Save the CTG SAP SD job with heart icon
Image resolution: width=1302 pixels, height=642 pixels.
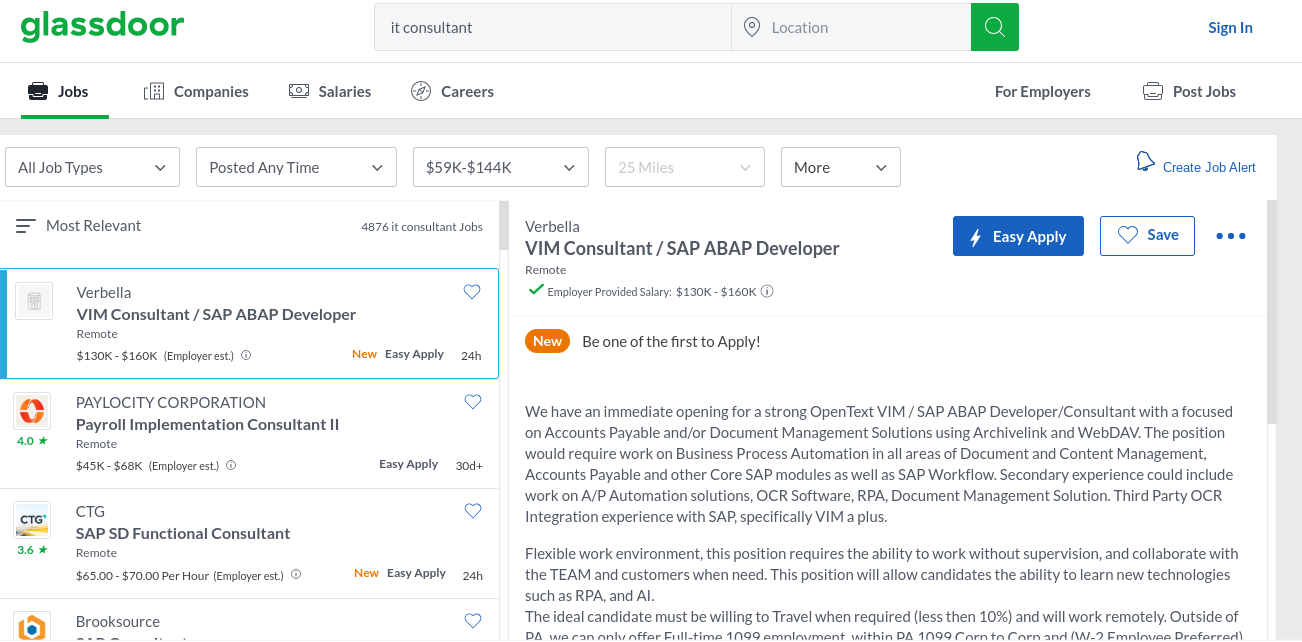(x=472, y=511)
